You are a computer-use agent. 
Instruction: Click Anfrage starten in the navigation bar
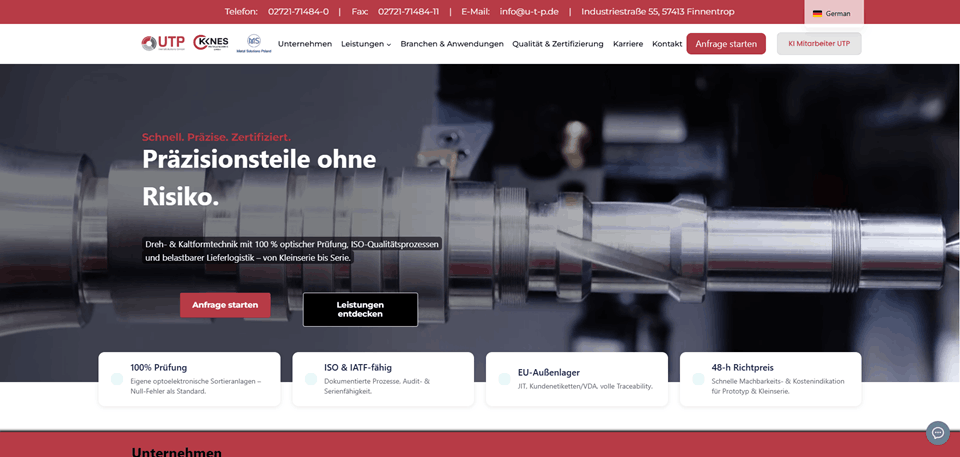click(x=725, y=44)
